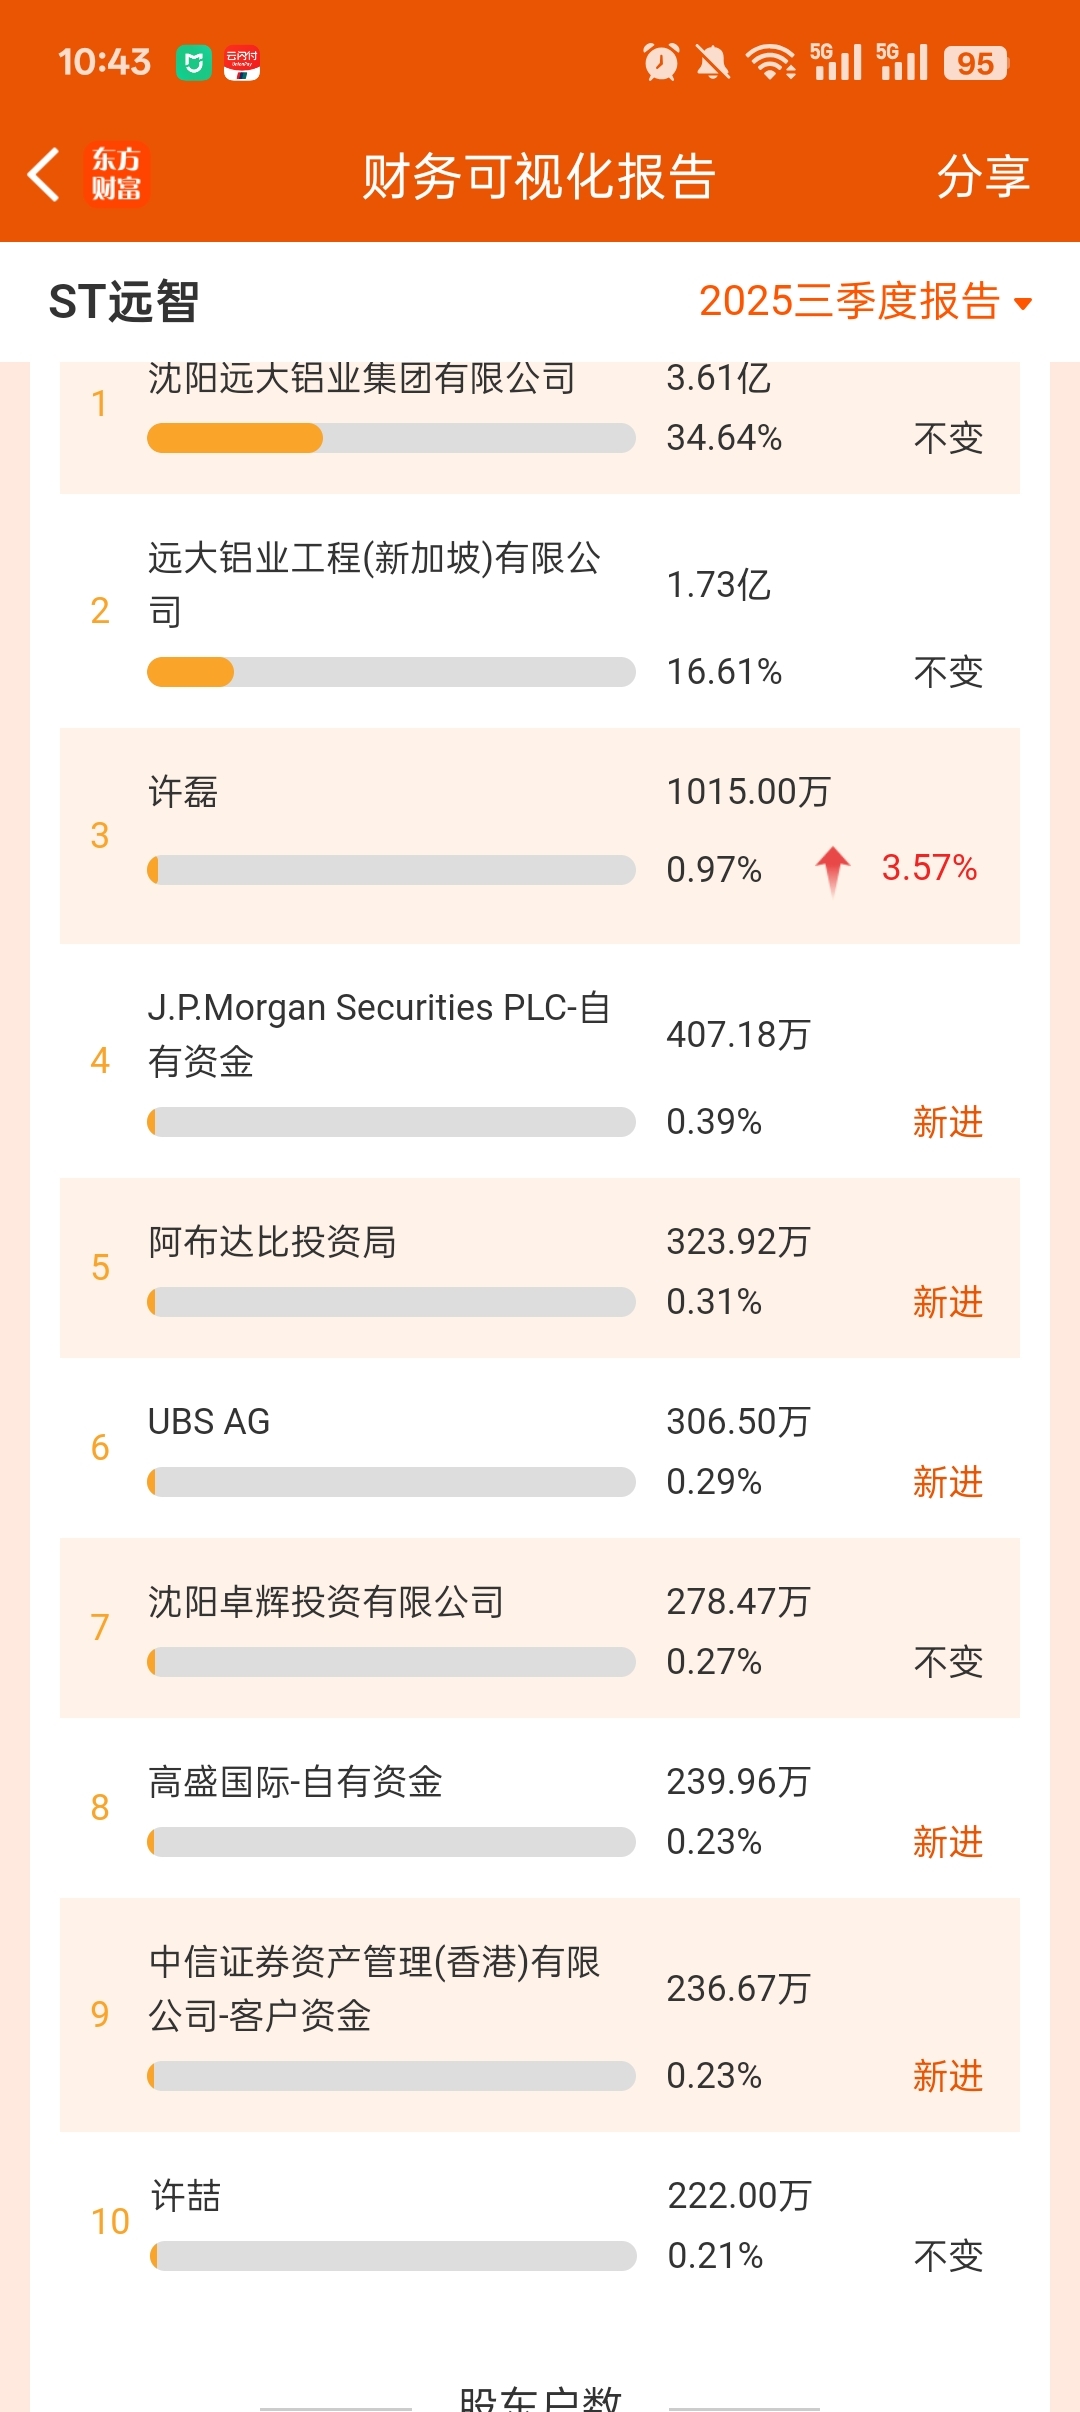
Task: Tap UBS AG shareholder entry
Action: coord(209,1422)
